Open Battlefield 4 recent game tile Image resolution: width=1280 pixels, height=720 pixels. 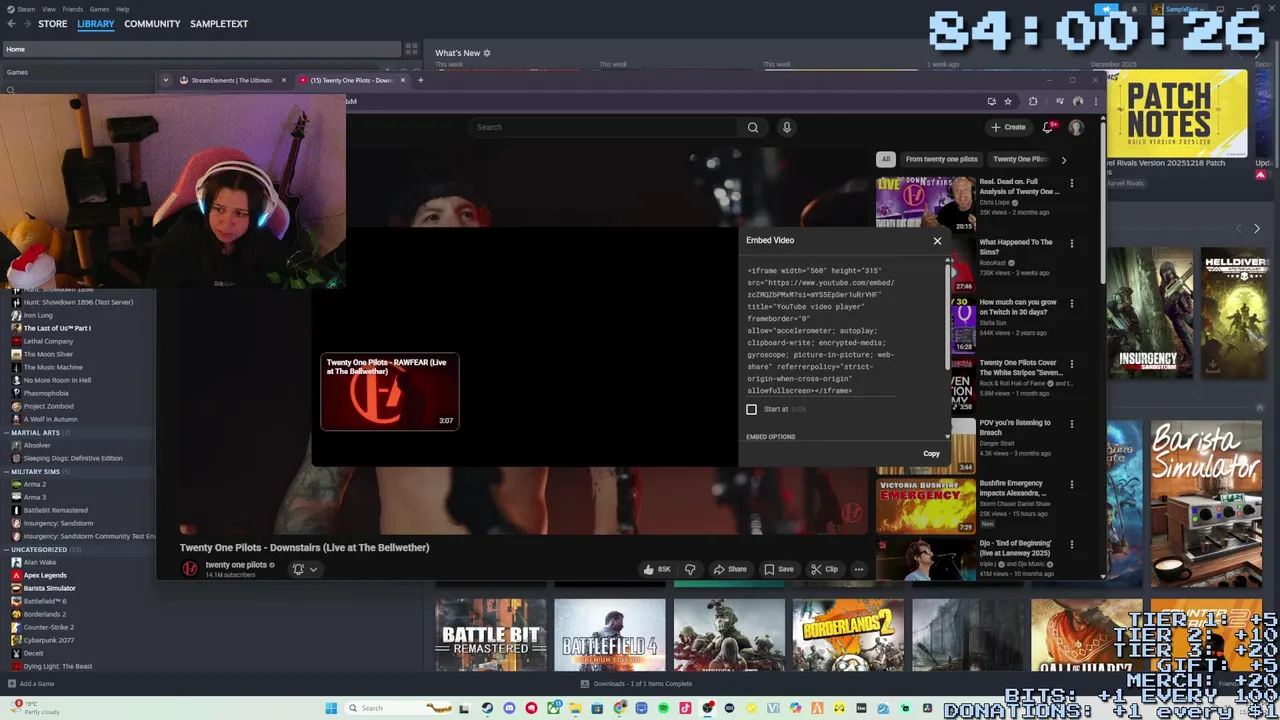click(609, 636)
